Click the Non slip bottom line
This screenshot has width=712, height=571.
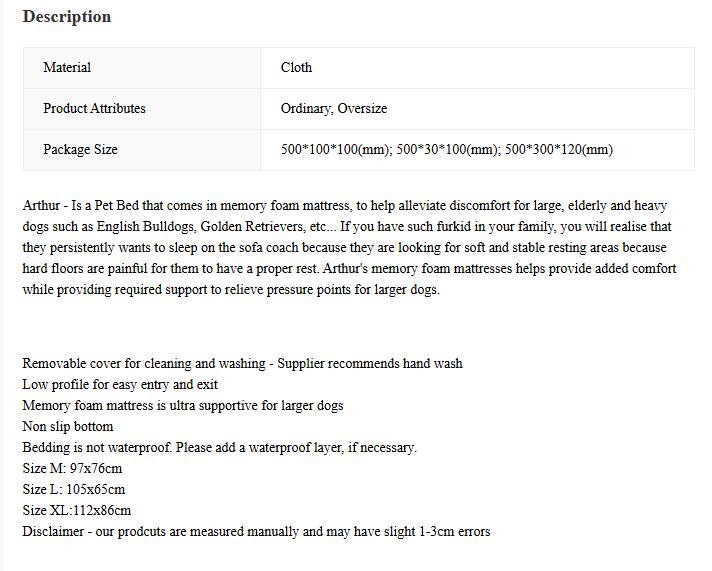[68, 426]
